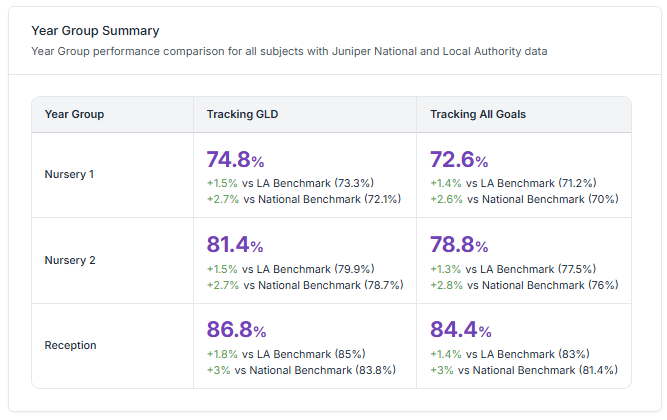Click the 78.8% Nursery 2 All Goals value
Screen dimensions: 667x420
(x=459, y=246)
